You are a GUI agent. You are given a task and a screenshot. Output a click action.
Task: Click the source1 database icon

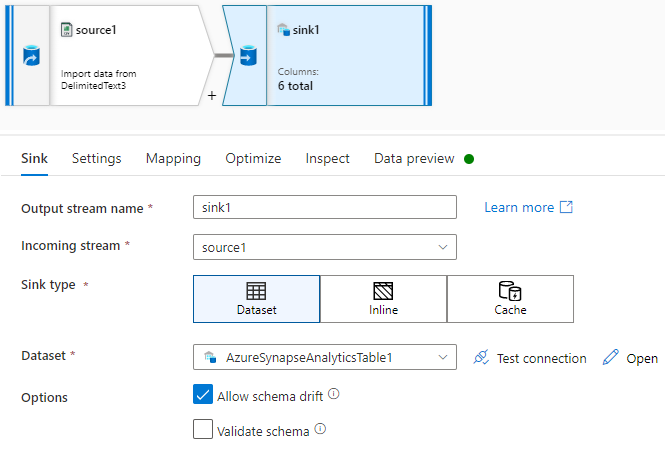(31, 56)
